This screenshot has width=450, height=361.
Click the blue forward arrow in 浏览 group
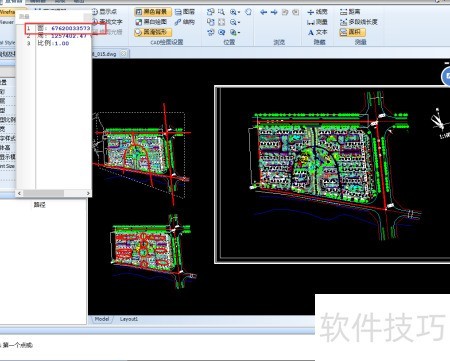[274, 12]
